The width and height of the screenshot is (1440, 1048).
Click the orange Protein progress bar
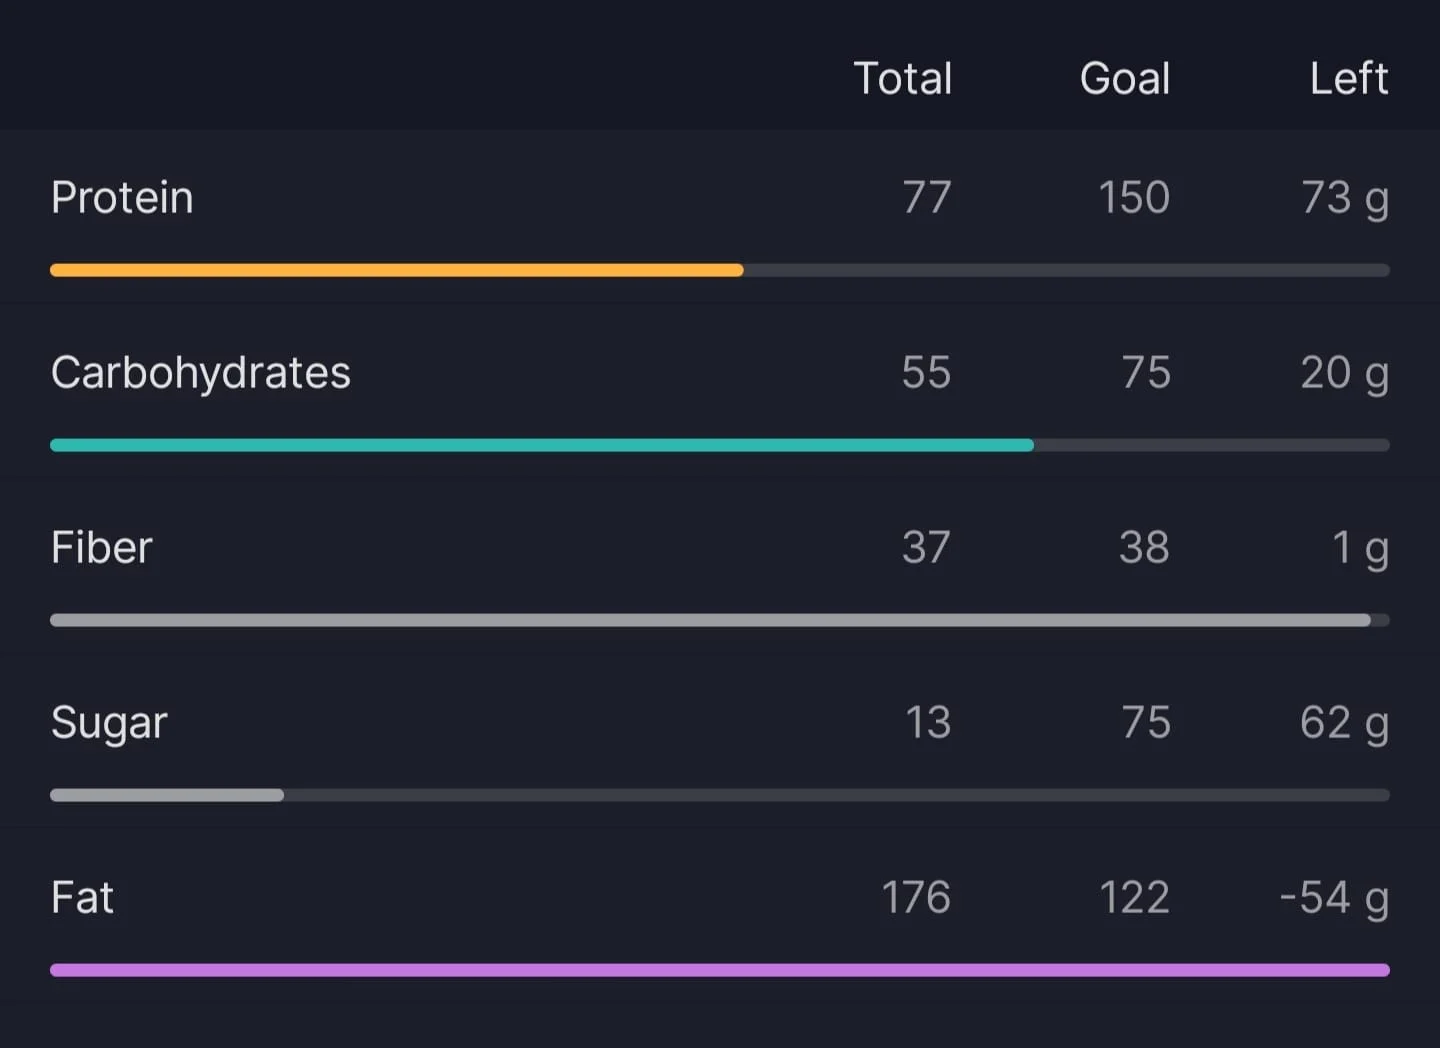(720, 270)
